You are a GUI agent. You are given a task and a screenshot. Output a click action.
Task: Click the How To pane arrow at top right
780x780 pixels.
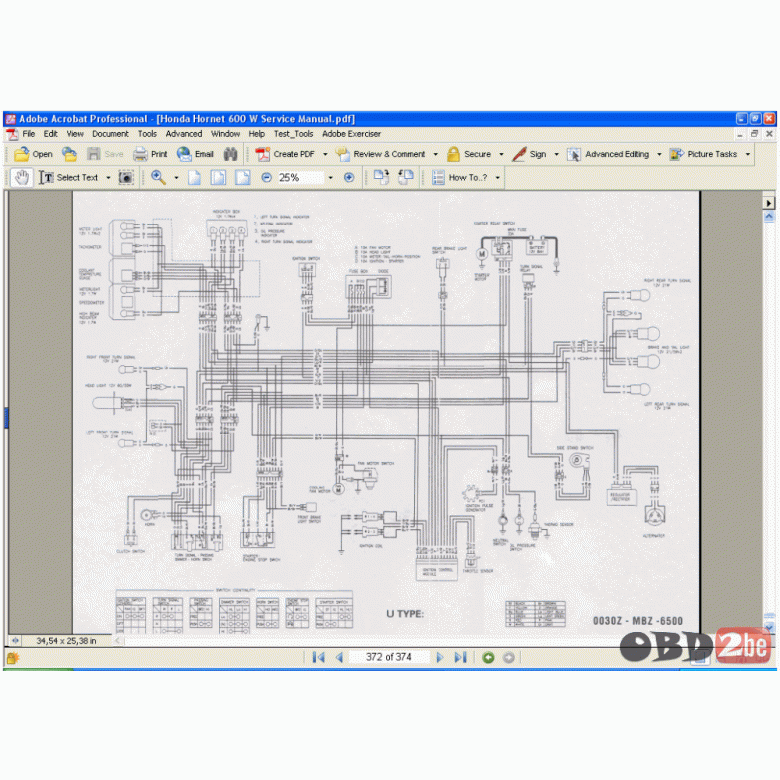point(769,203)
